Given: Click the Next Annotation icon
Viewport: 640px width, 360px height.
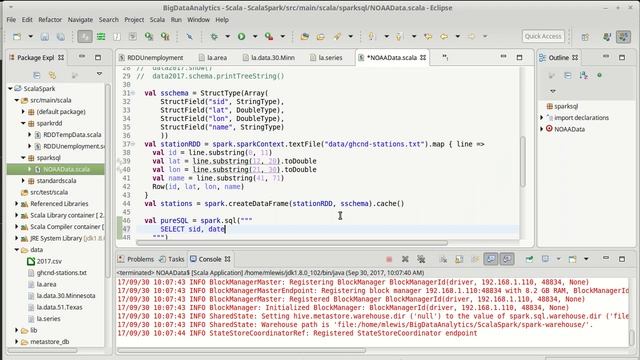Looking at the screenshot, I should point(371,36).
